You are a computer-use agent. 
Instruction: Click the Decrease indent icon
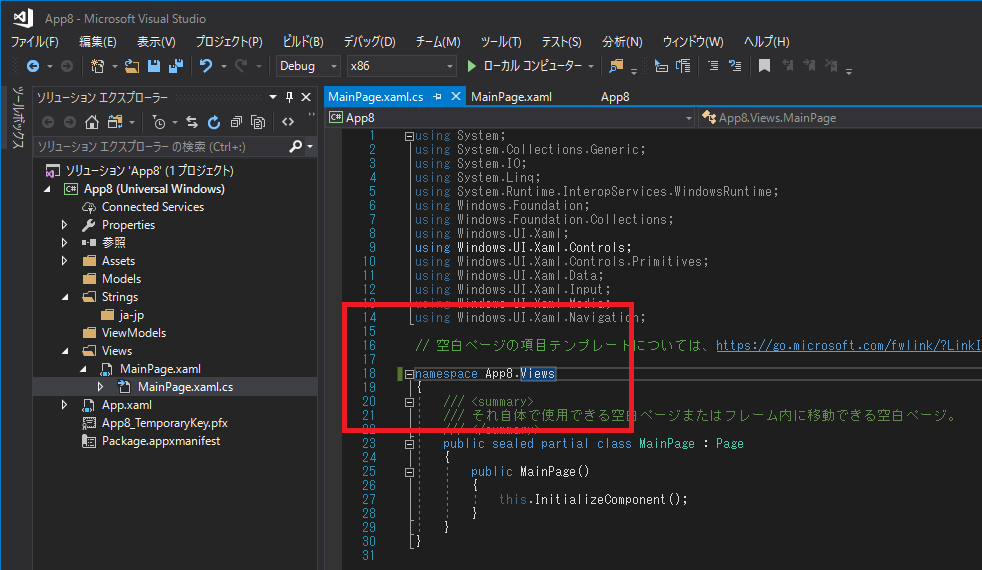click(x=713, y=66)
